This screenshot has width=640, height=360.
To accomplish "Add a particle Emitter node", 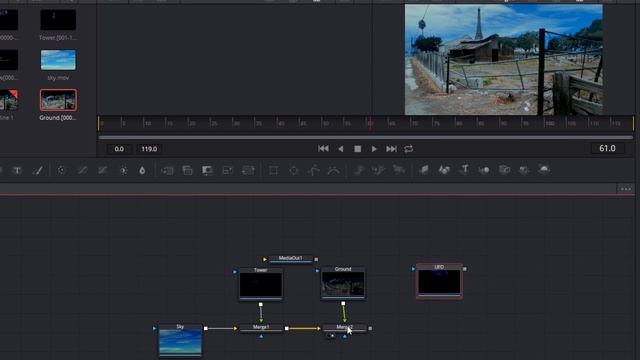I will (359, 170).
